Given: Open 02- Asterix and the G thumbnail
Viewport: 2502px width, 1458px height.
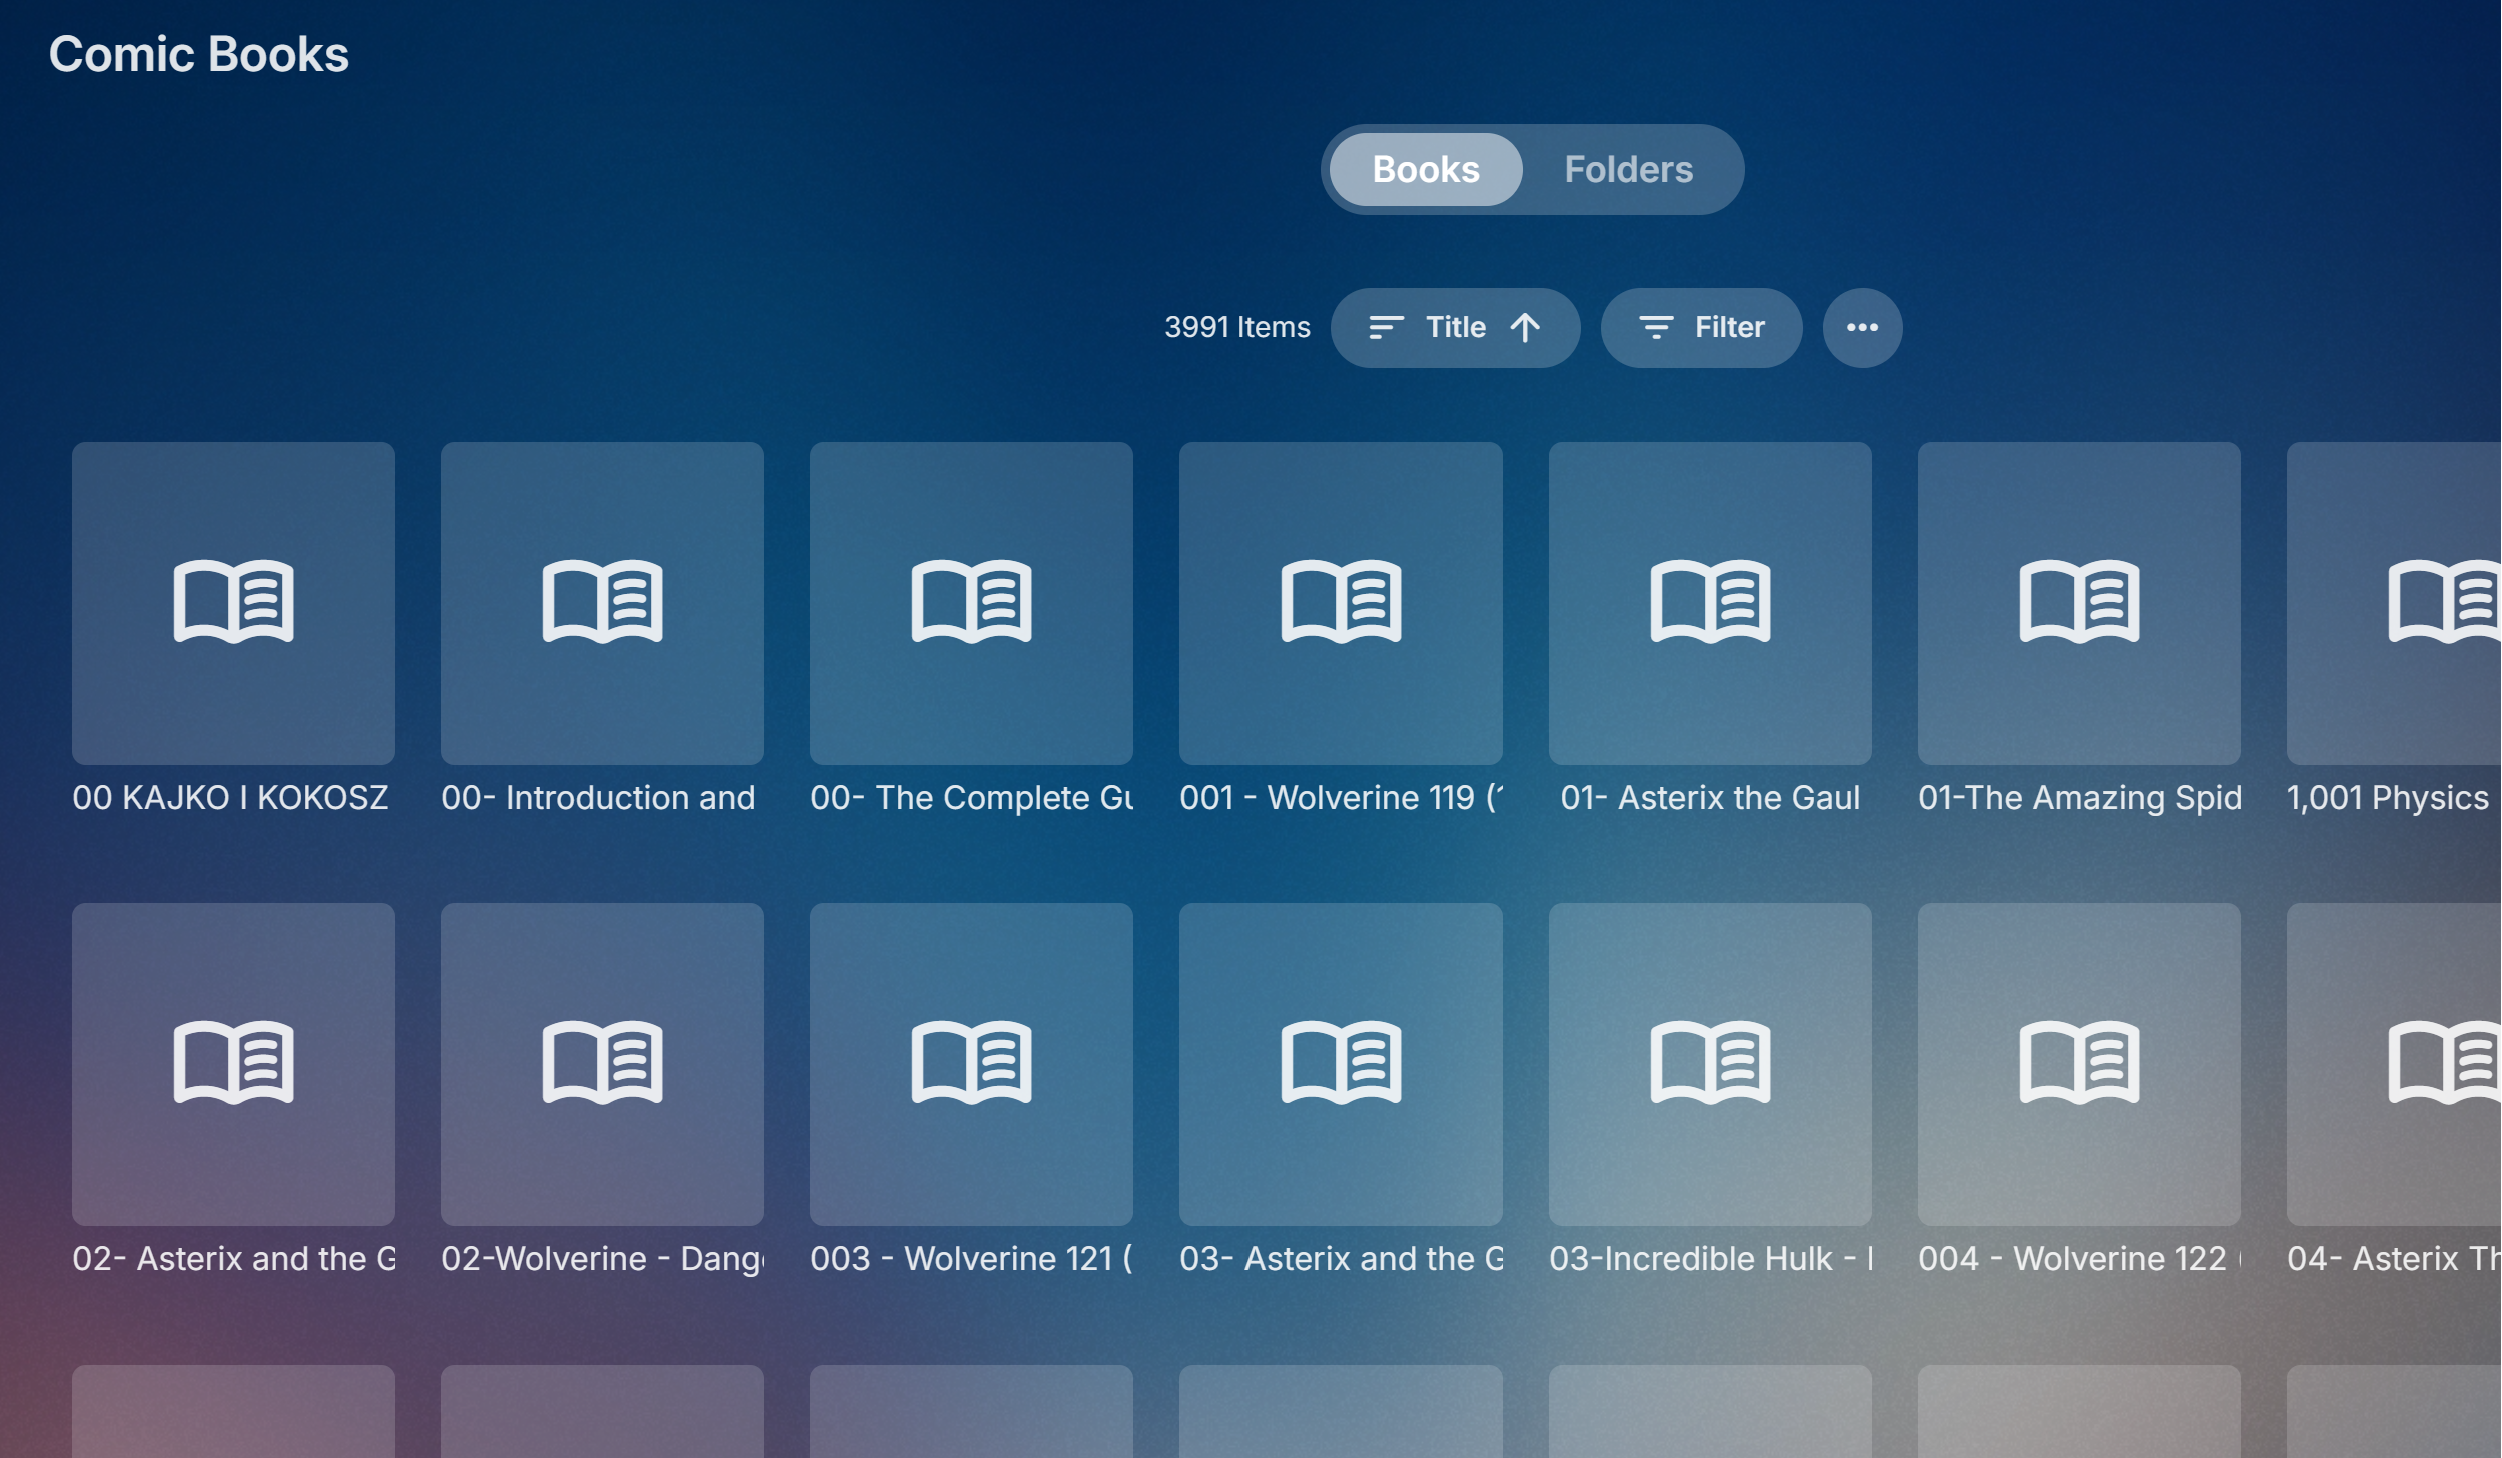Looking at the screenshot, I should pos(233,1064).
